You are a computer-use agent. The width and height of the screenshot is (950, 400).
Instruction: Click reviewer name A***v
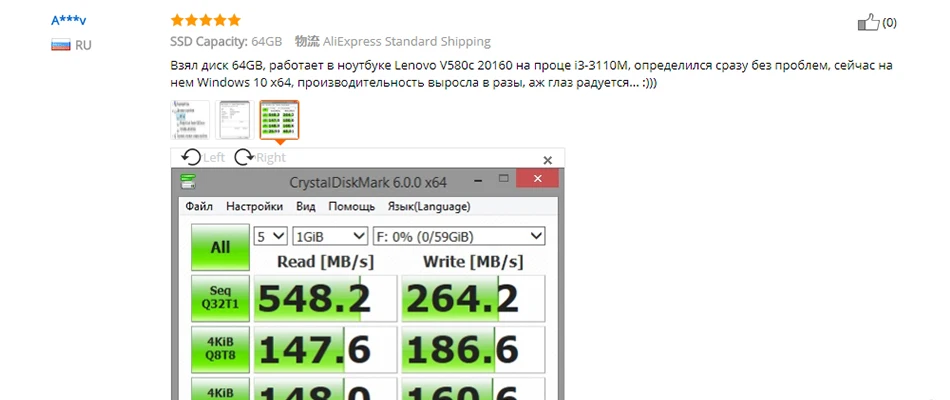(68, 20)
